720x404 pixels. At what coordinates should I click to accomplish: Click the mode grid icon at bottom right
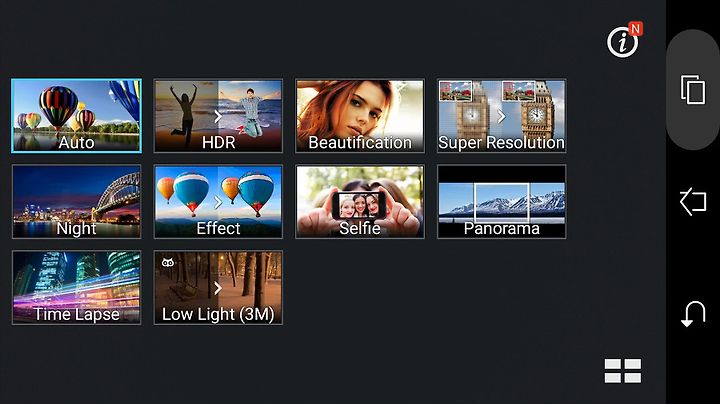(623, 371)
